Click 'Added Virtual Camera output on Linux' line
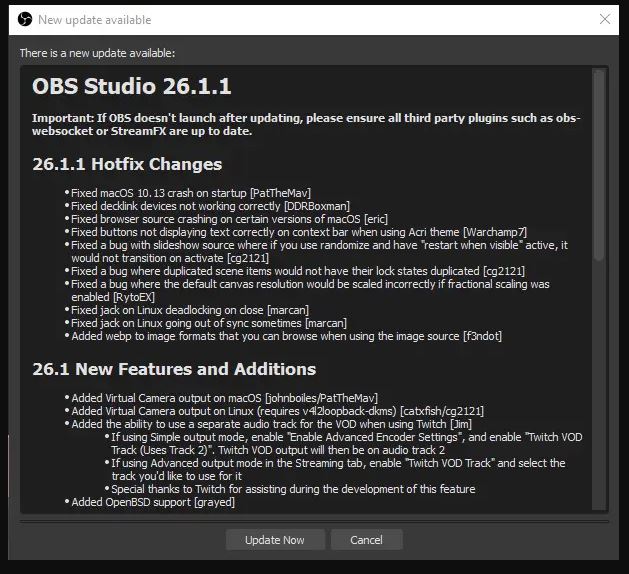This screenshot has height=574, width=629. coord(278,411)
